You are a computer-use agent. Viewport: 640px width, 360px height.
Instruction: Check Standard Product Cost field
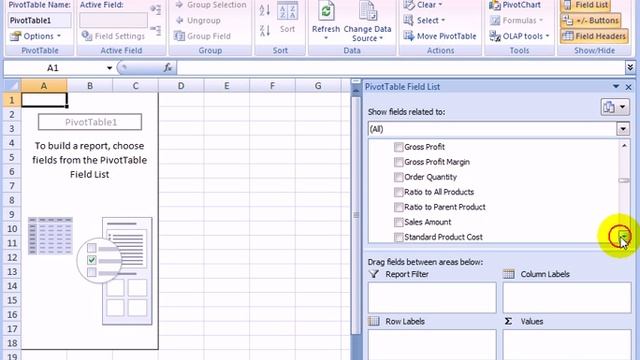pos(398,237)
